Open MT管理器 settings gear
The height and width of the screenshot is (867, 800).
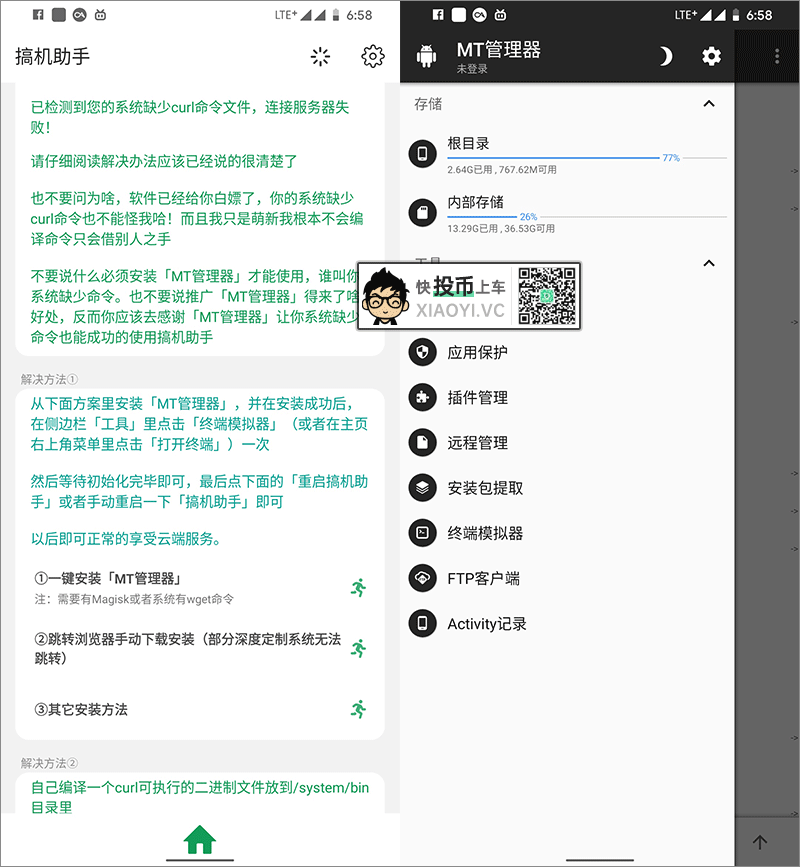[712, 56]
